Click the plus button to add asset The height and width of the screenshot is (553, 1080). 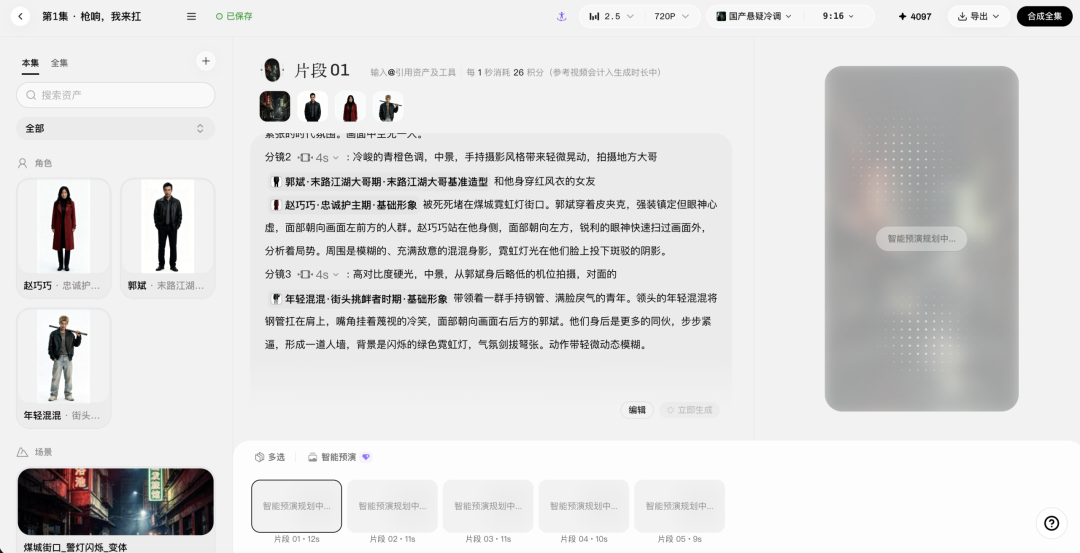(x=205, y=61)
